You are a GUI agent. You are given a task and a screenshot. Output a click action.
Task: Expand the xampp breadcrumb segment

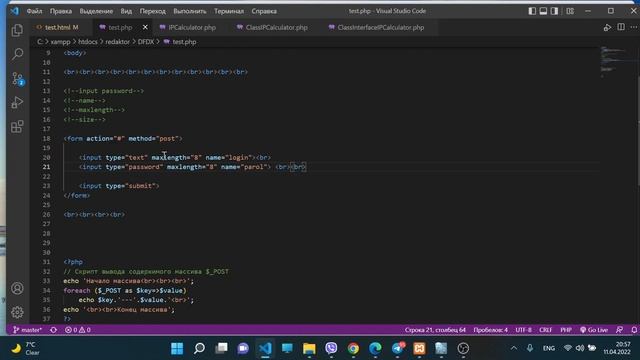click(60, 42)
